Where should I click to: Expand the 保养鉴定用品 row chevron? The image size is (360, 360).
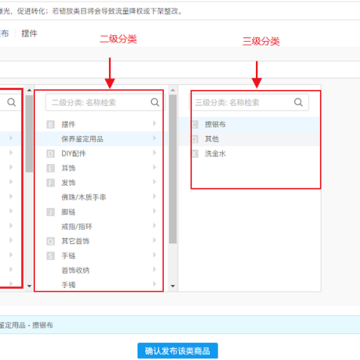click(x=154, y=138)
